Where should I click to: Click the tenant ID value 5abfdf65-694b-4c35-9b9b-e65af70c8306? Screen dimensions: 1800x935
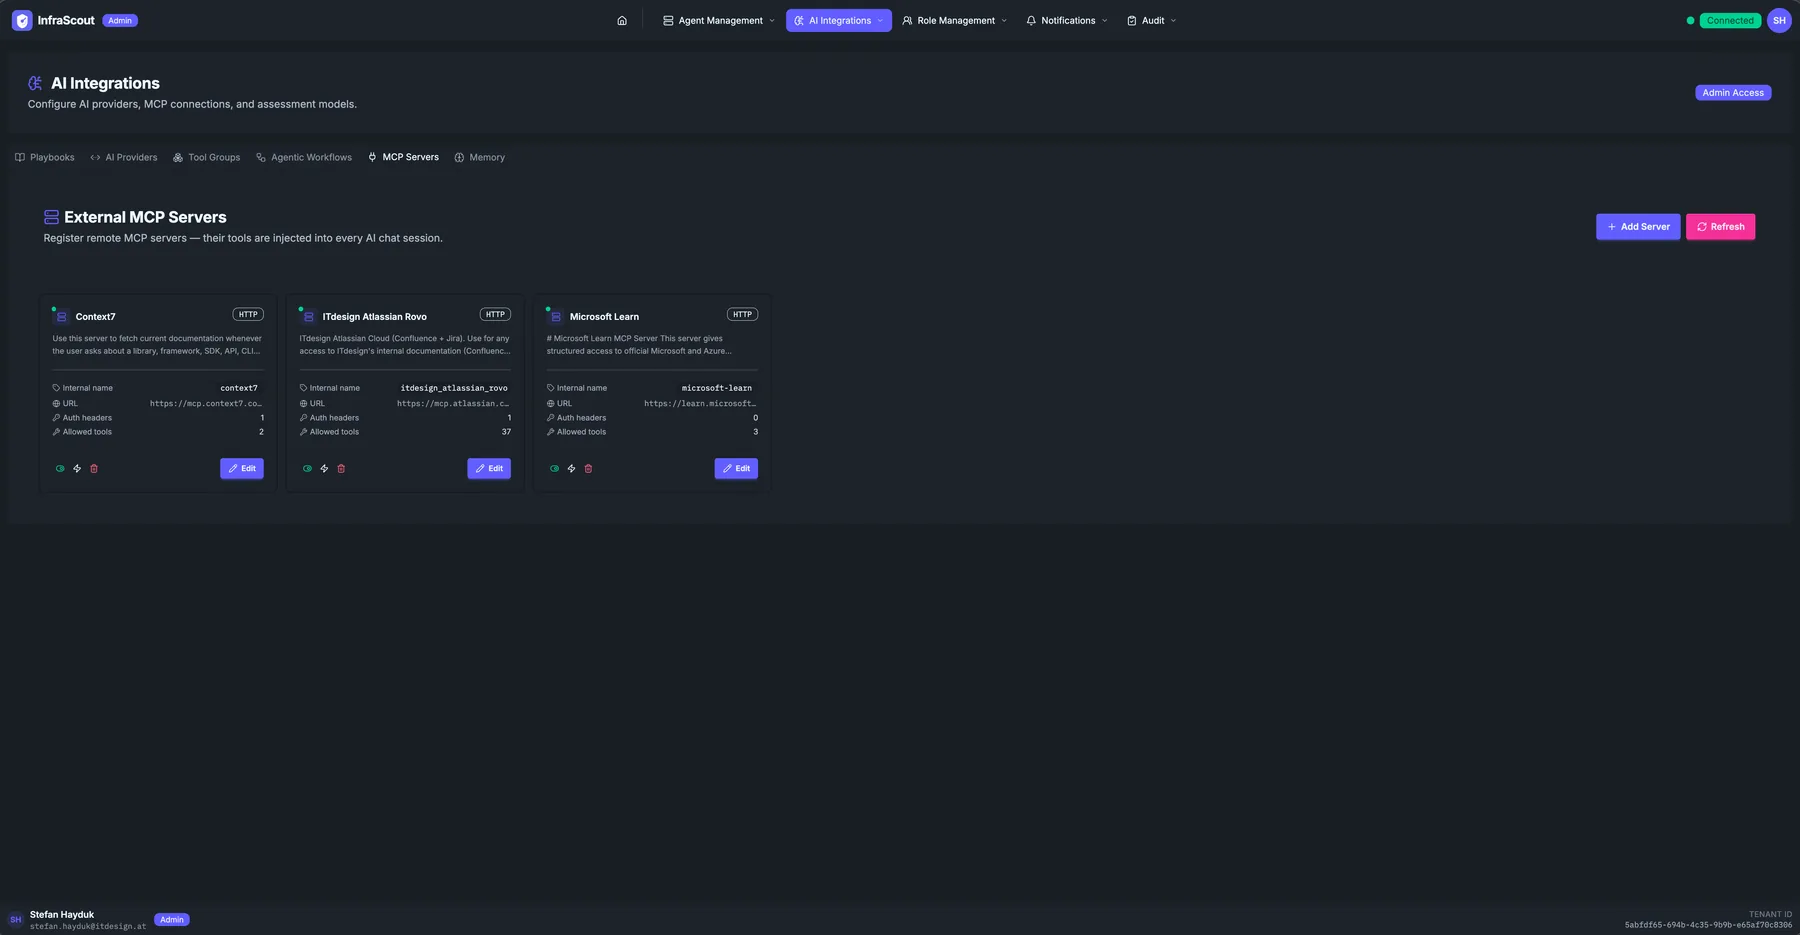1708,926
